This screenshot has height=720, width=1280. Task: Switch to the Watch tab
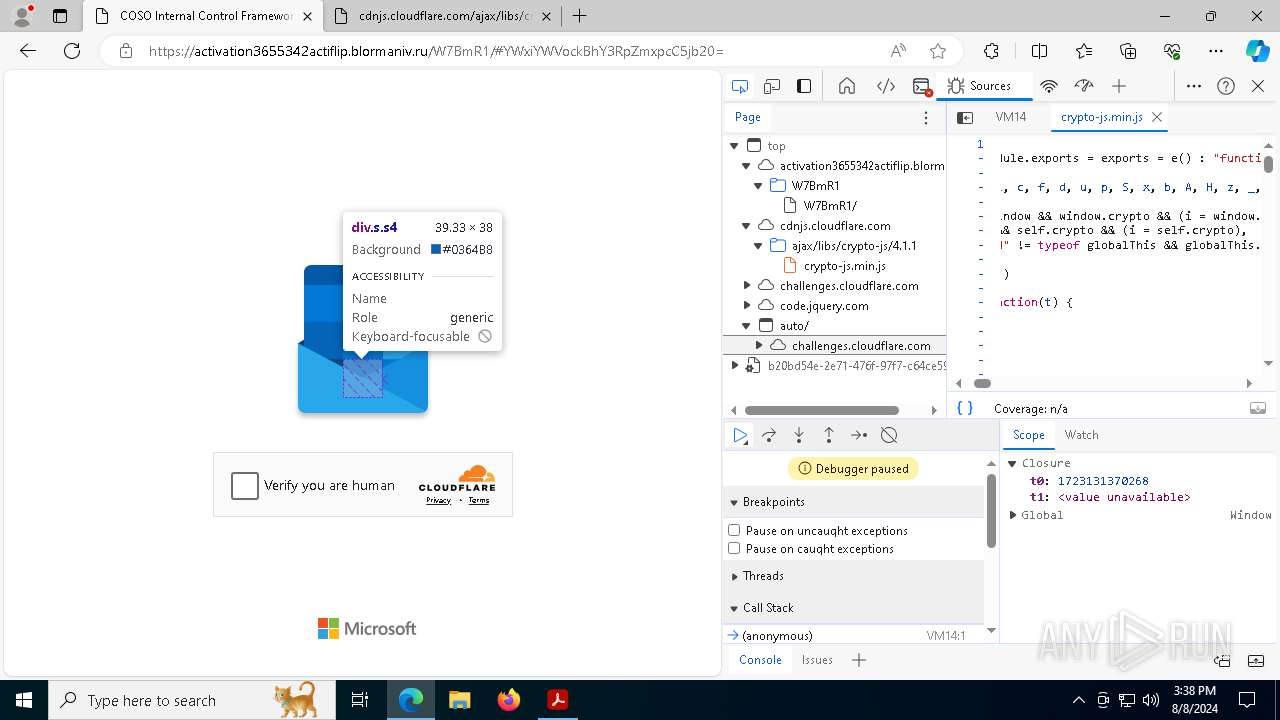[x=1081, y=435]
